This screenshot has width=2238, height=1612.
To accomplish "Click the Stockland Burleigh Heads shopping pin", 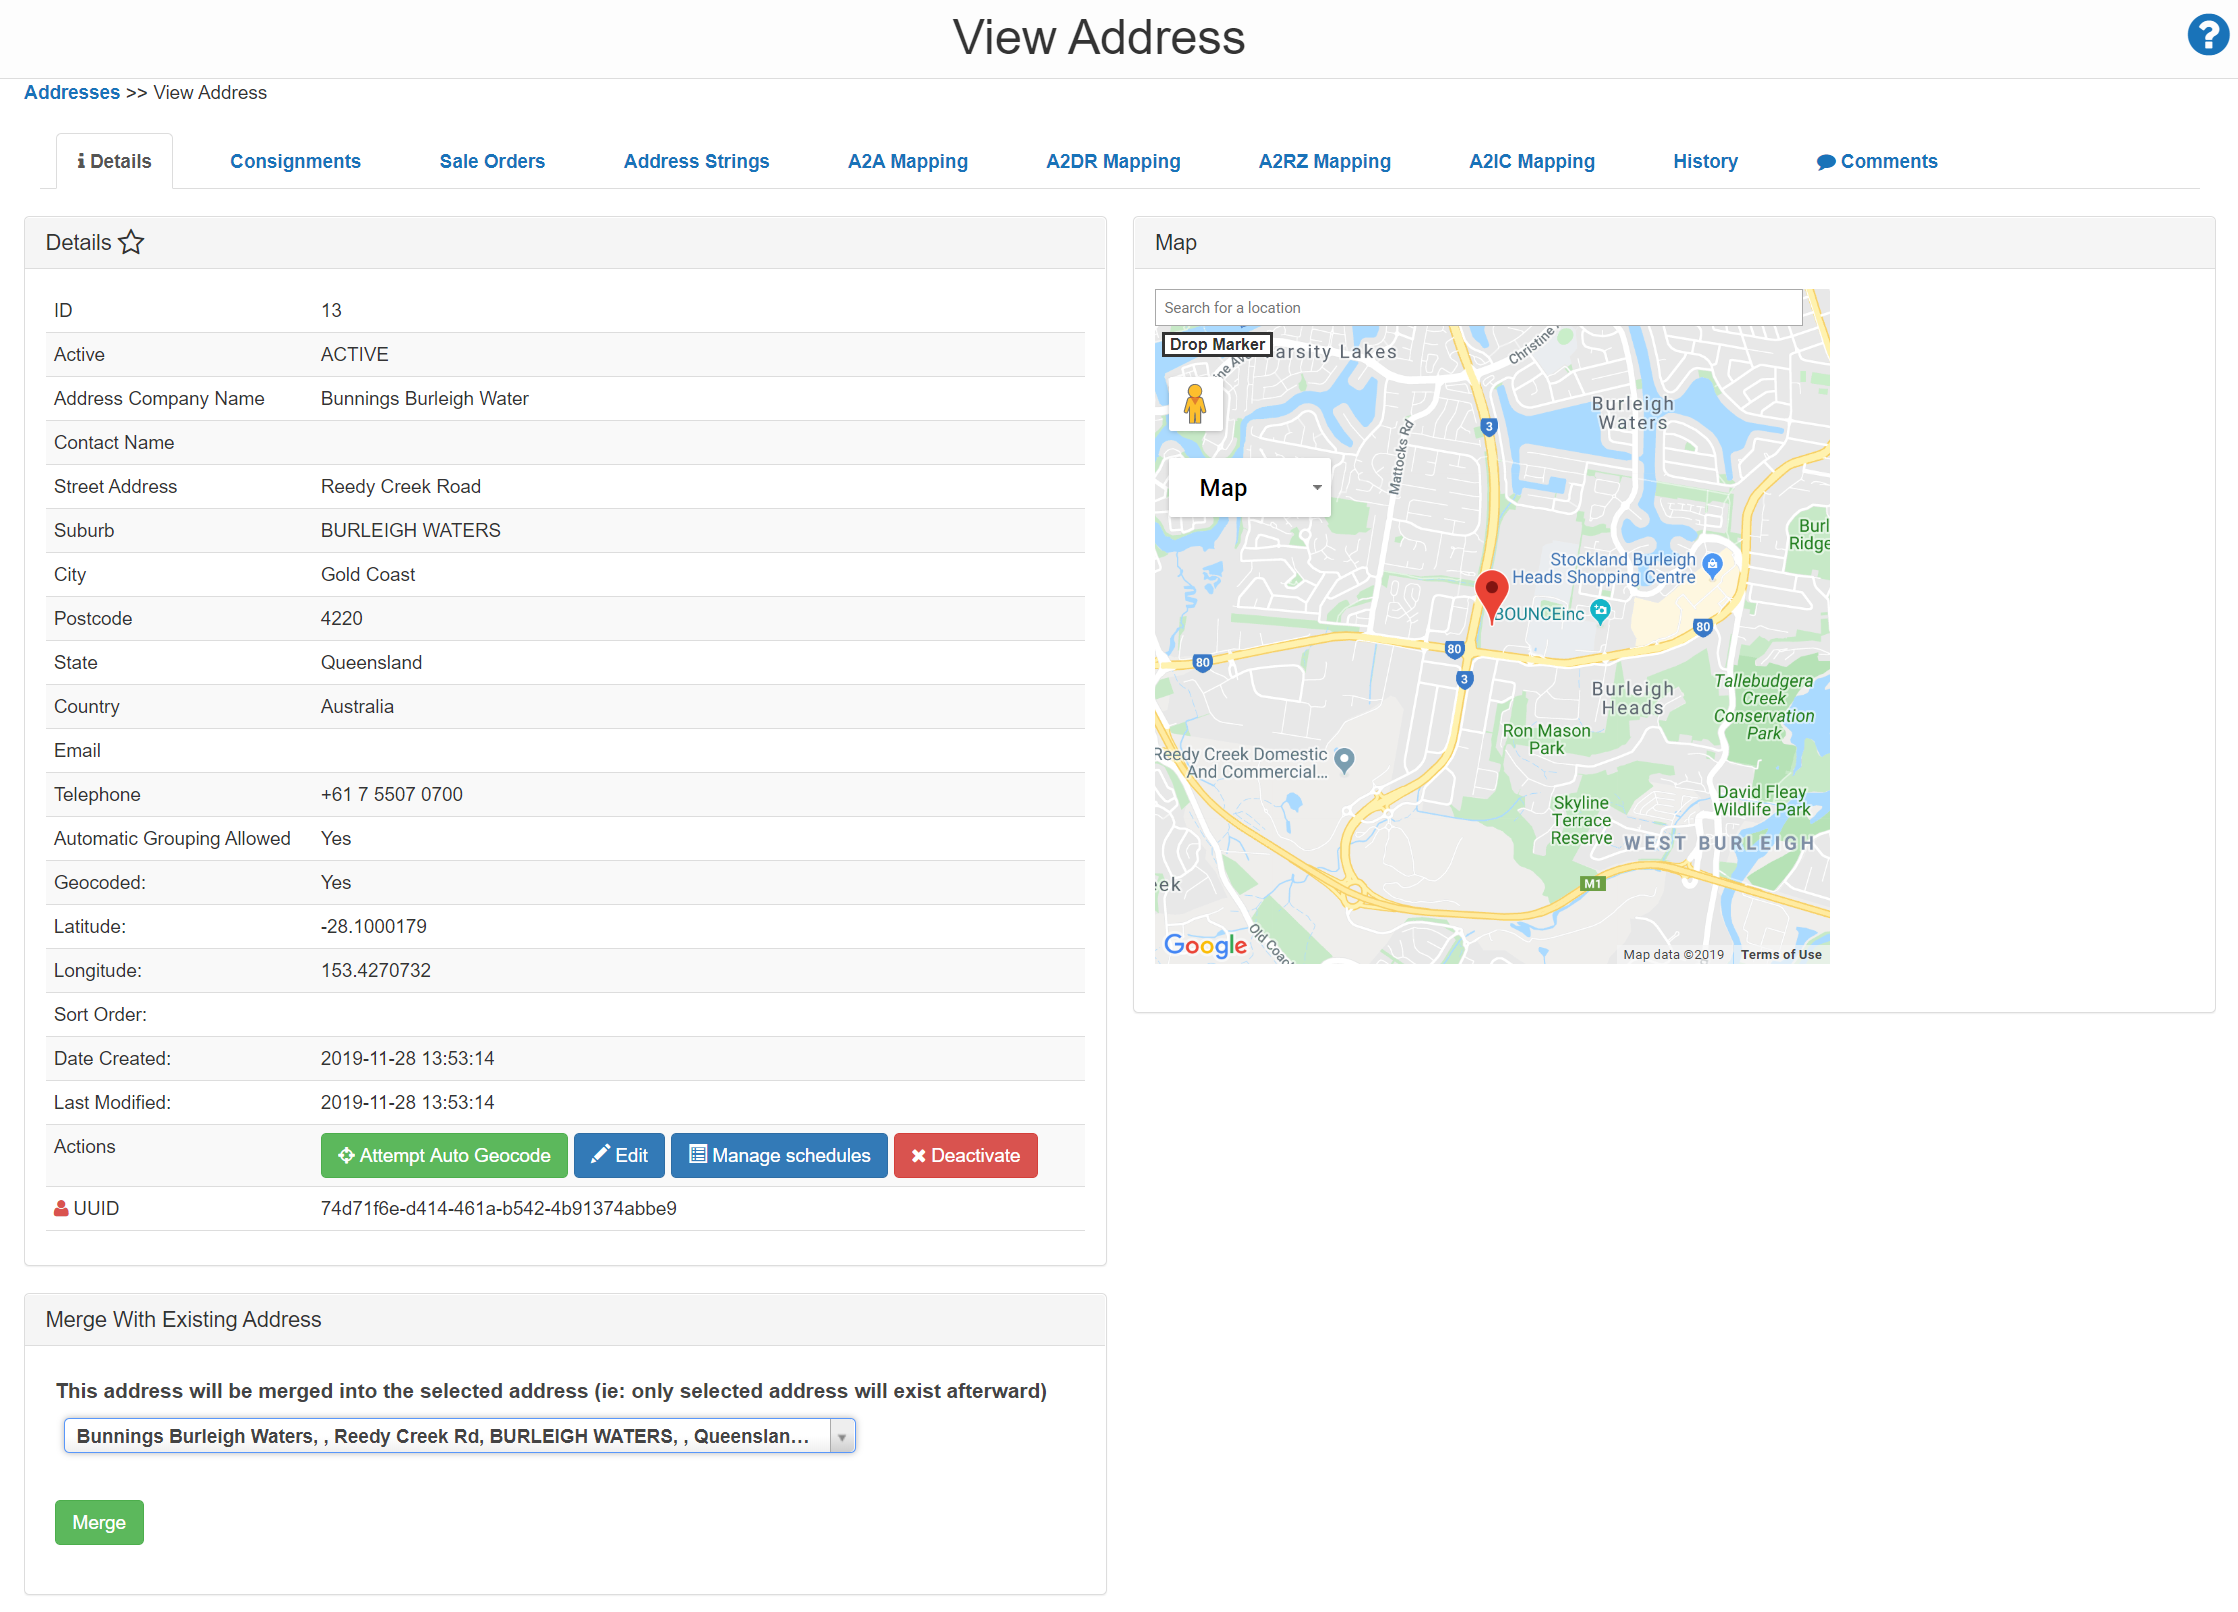I will coord(1712,565).
